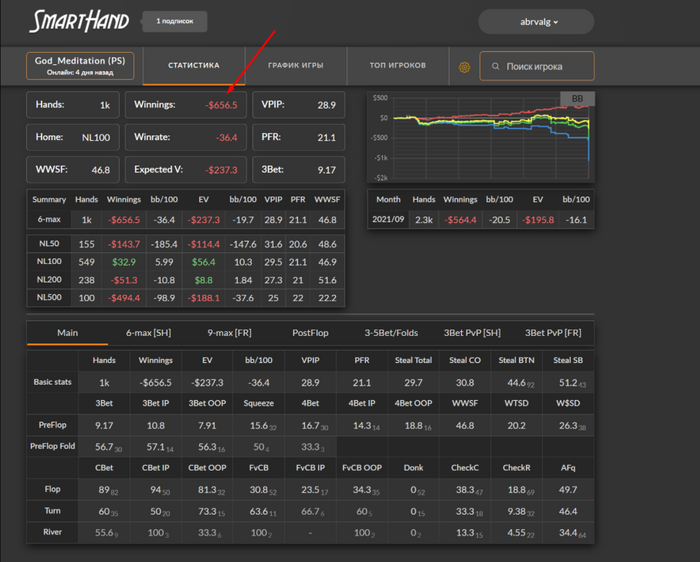Click the 2021/09 month row
This screenshot has height=562, width=700.
pyautogui.click(x=481, y=220)
